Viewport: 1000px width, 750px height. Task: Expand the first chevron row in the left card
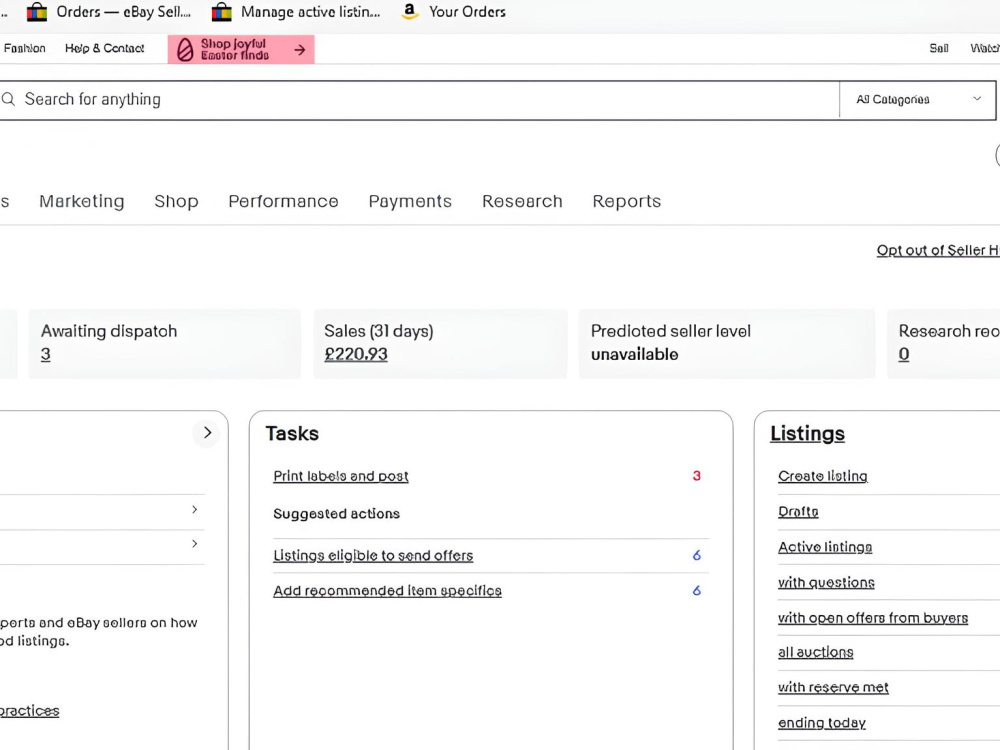[195, 509]
